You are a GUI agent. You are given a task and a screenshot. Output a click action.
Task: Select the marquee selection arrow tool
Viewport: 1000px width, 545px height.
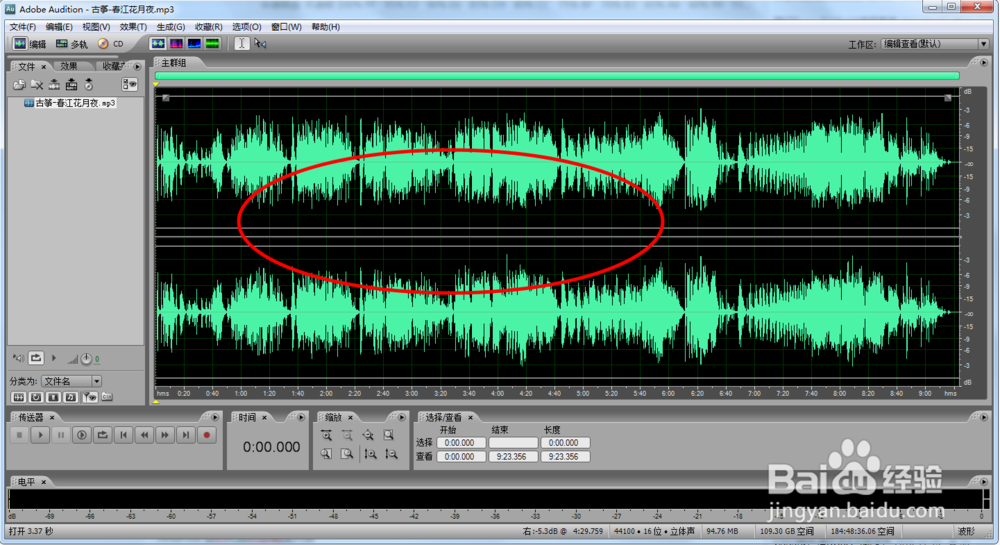(260, 43)
